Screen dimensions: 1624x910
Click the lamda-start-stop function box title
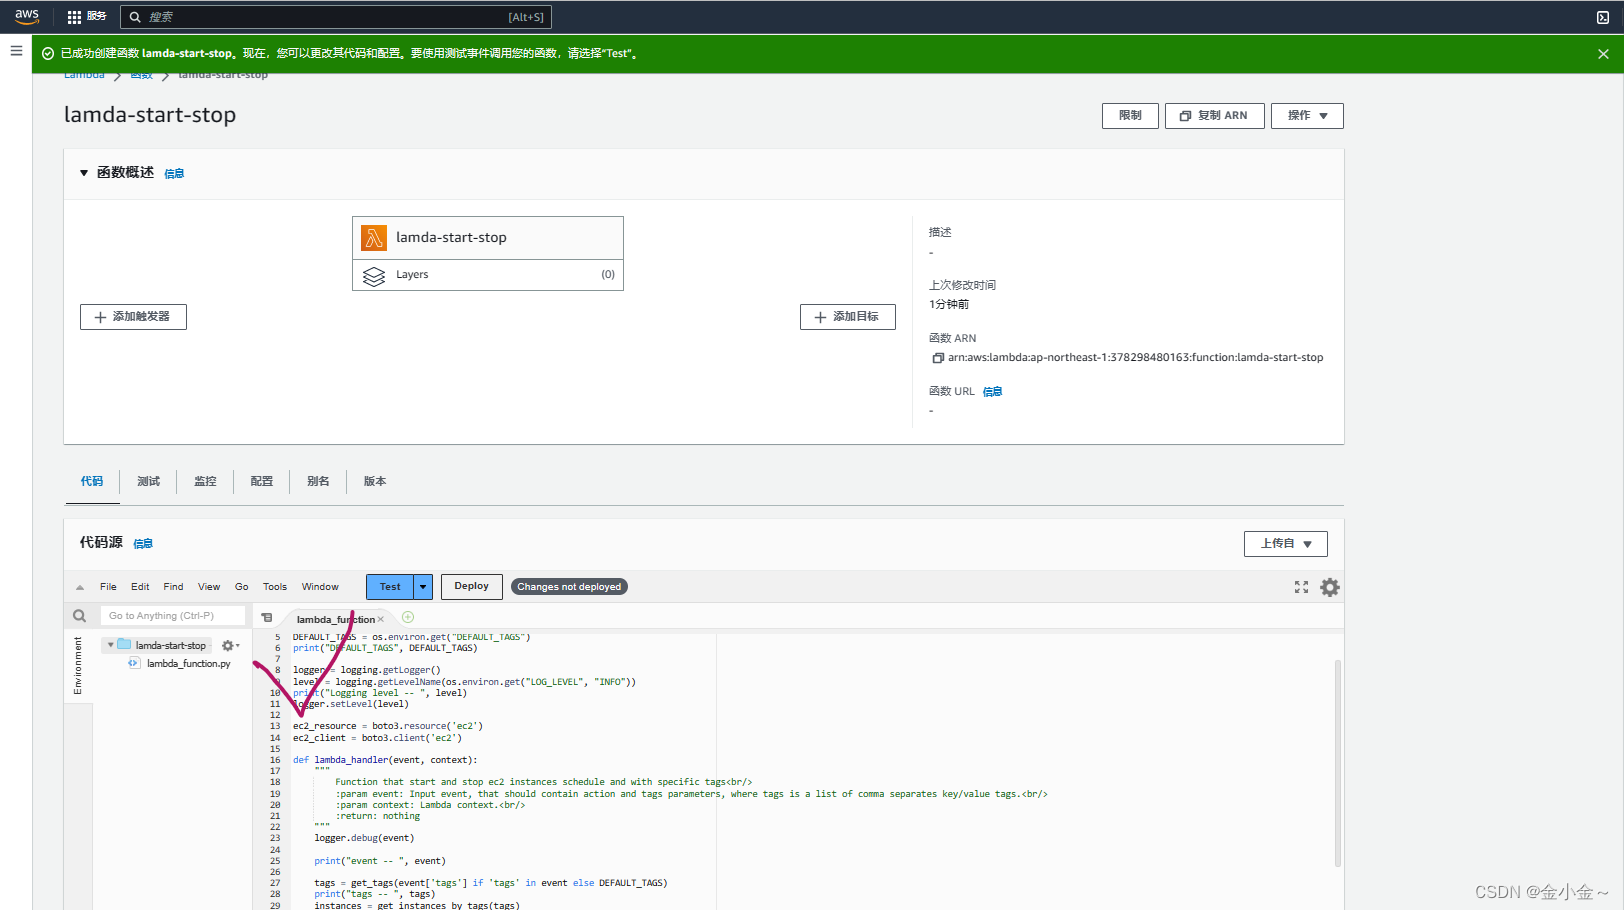coord(451,238)
